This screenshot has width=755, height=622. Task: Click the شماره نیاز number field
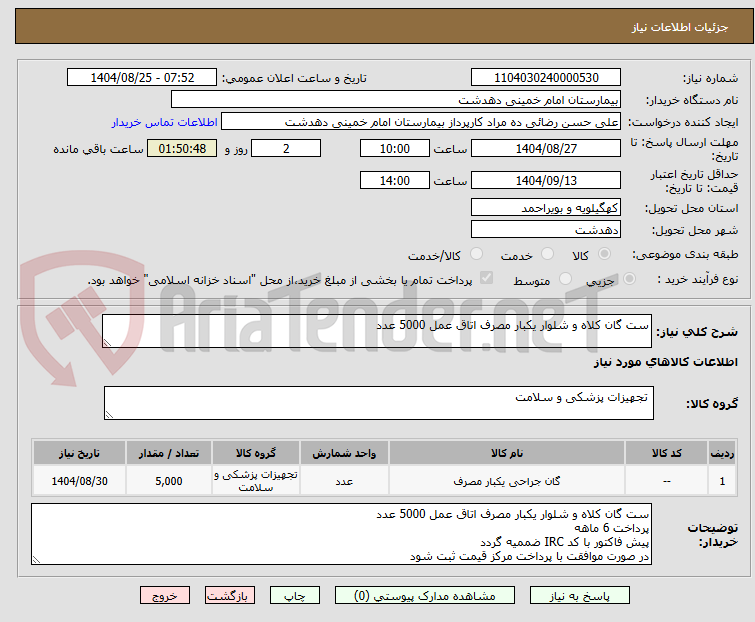(x=546, y=78)
